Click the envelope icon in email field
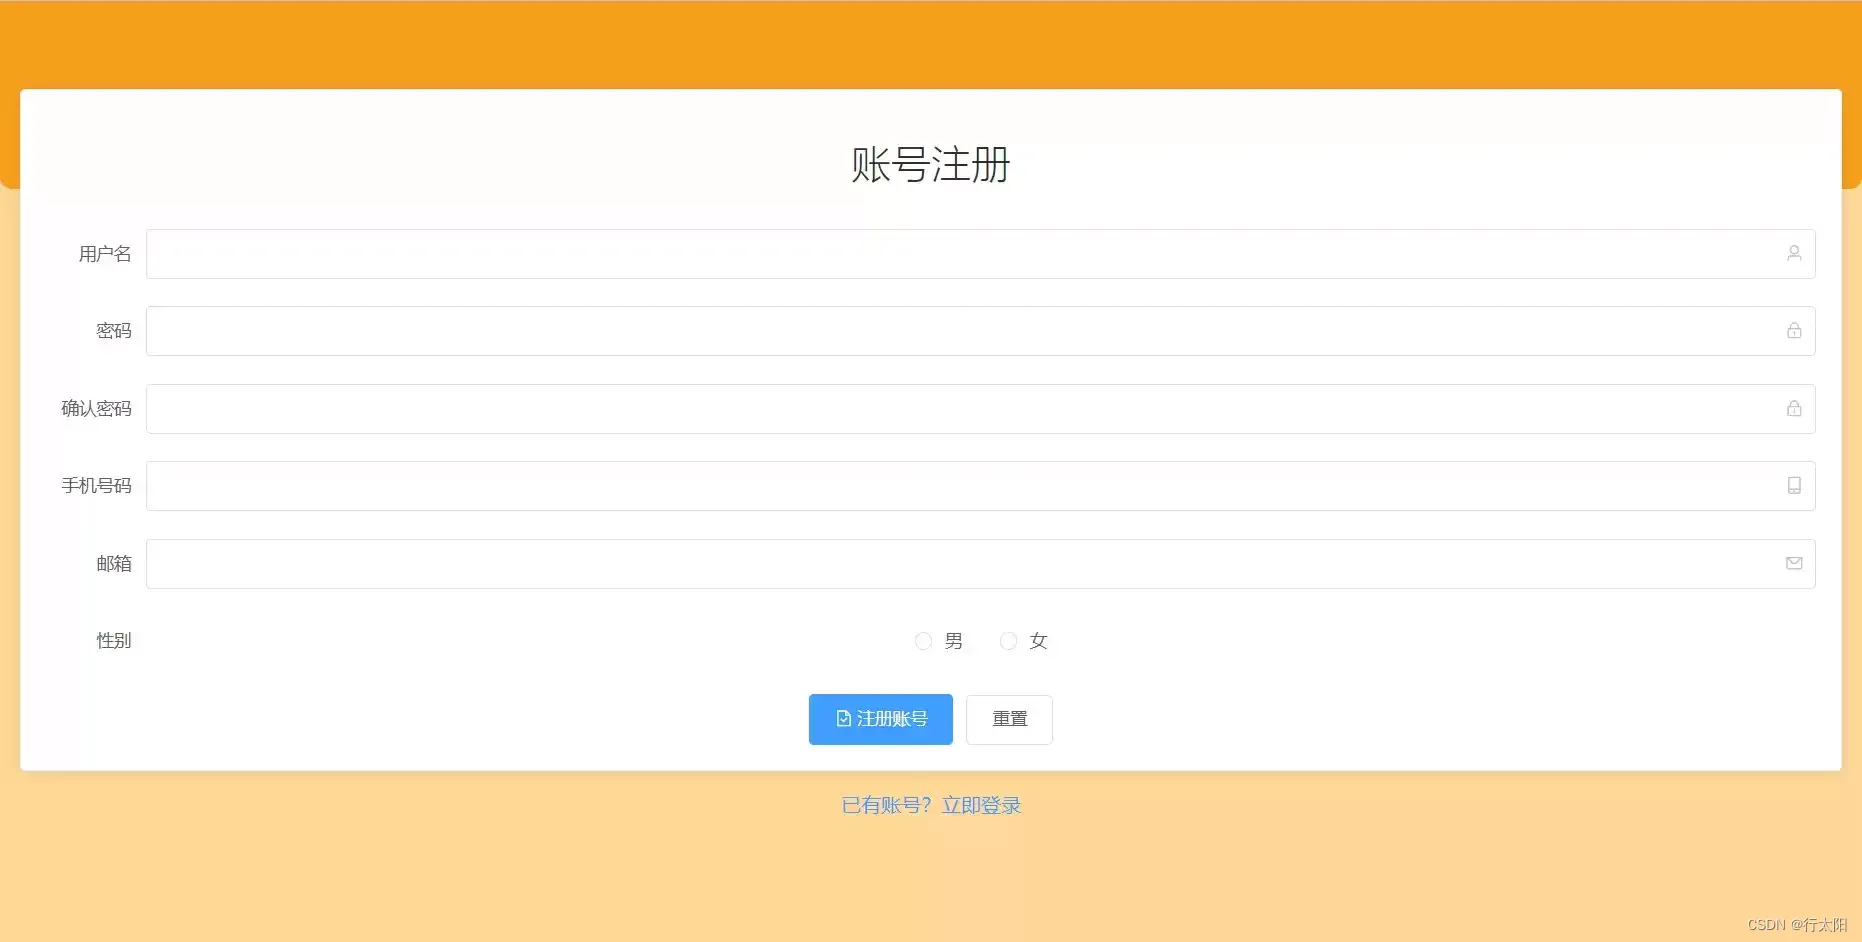Viewport: 1862px width, 942px height. pos(1794,563)
